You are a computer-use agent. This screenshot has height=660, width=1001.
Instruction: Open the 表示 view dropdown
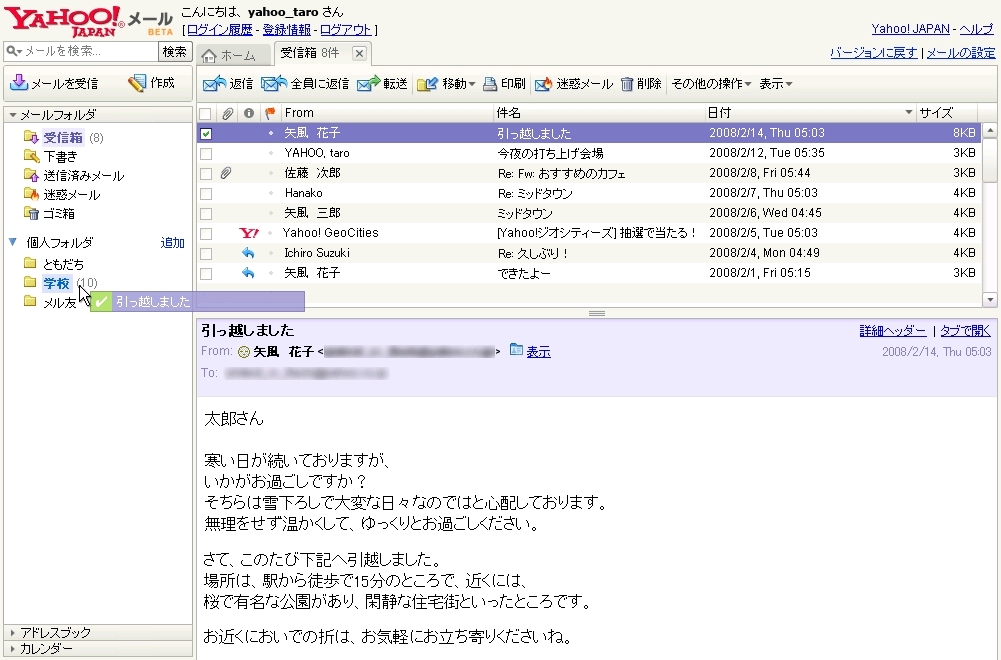pyautogui.click(x=775, y=84)
